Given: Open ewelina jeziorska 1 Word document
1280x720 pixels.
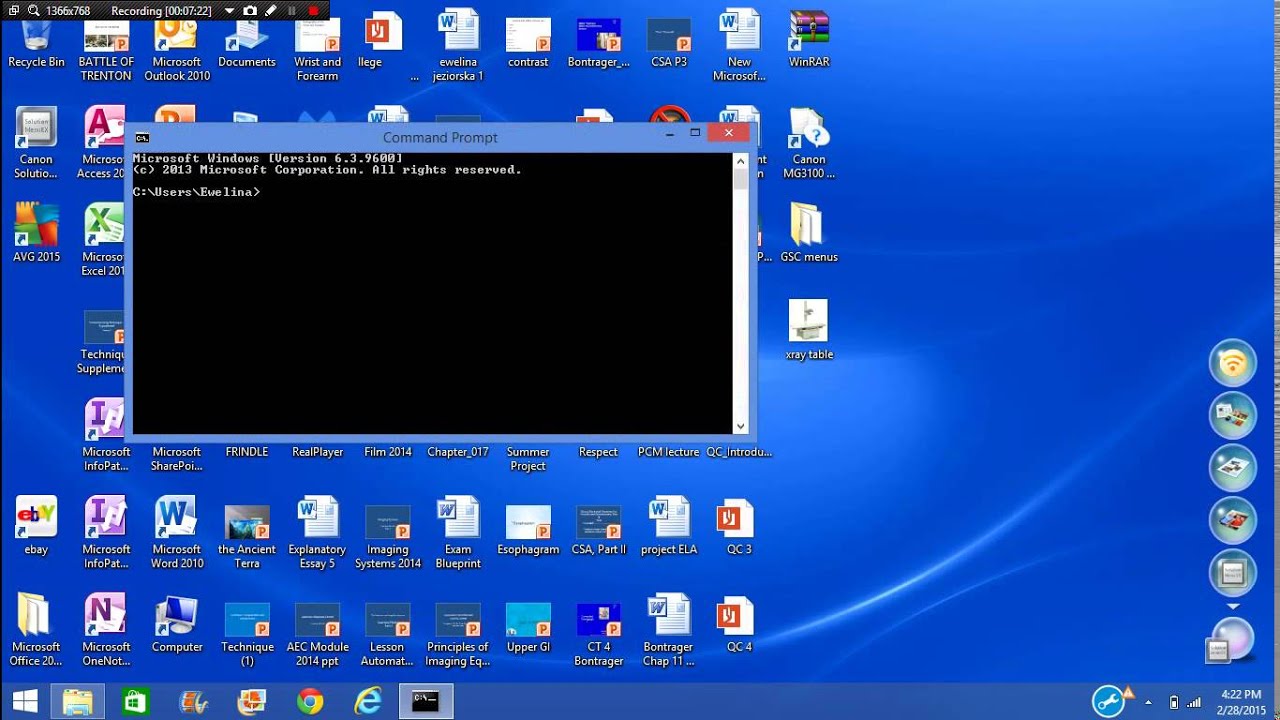Looking at the screenshot, I should tap(458, 47).
